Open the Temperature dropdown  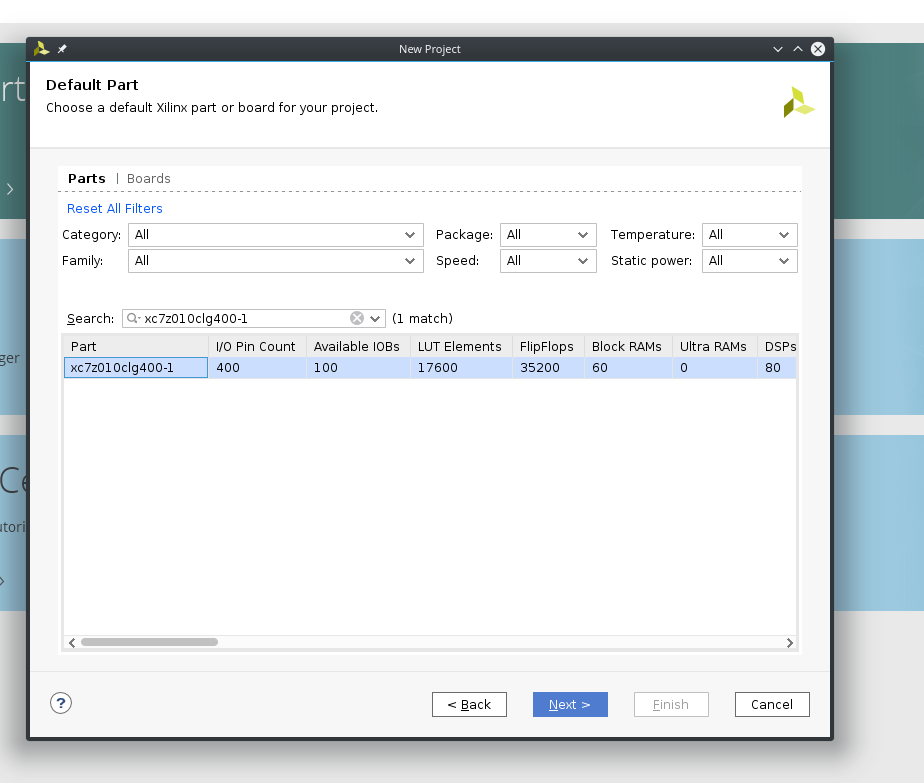(750, 234)
